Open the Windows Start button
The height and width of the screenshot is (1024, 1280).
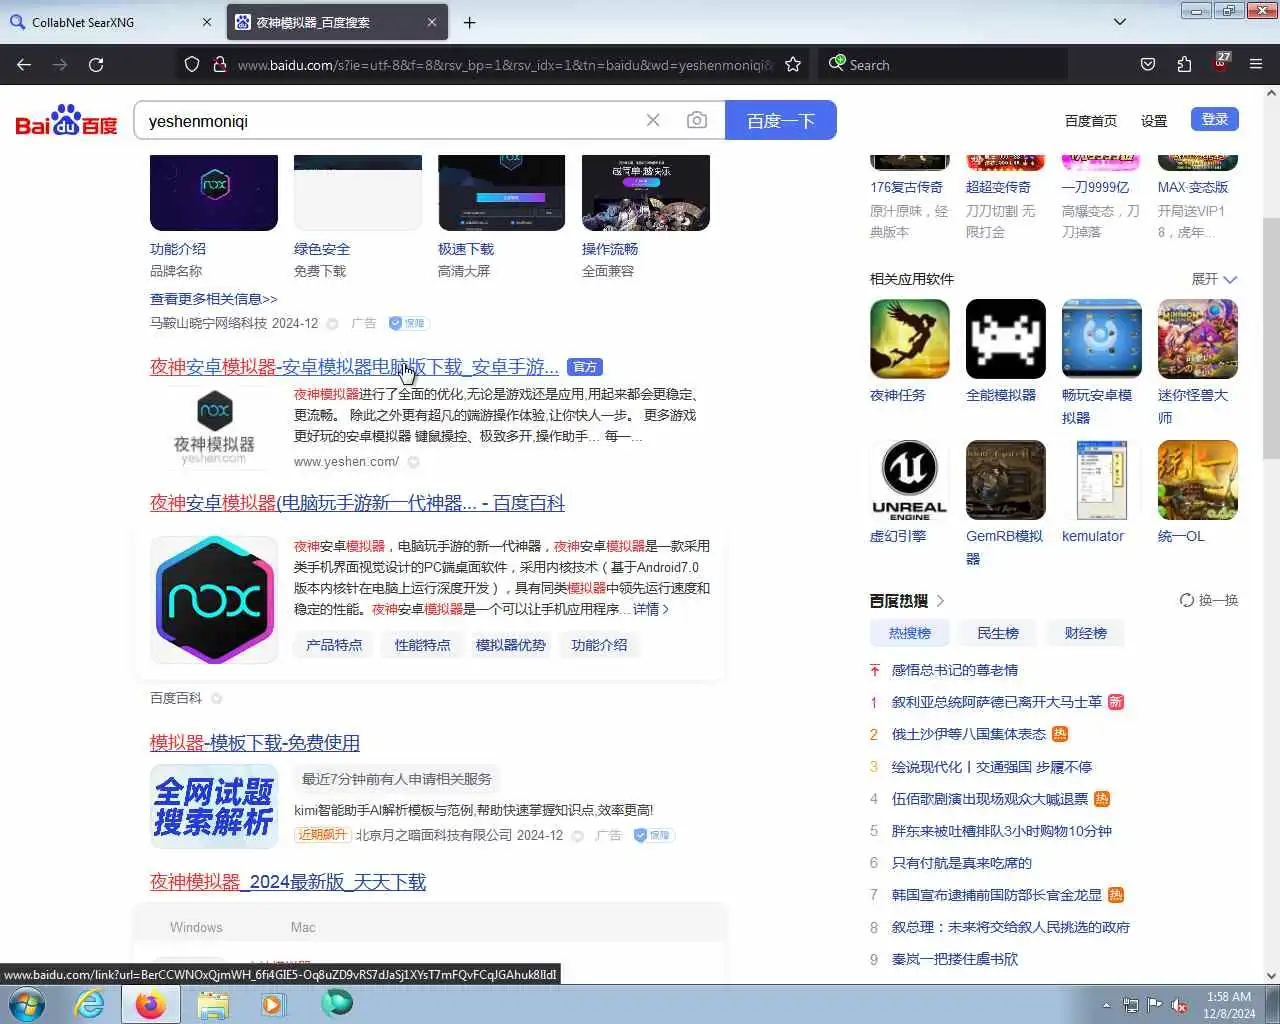tap(27, 1003)
